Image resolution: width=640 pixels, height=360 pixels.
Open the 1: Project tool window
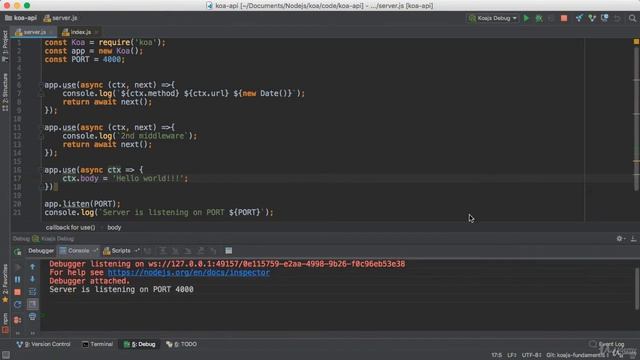5,46
